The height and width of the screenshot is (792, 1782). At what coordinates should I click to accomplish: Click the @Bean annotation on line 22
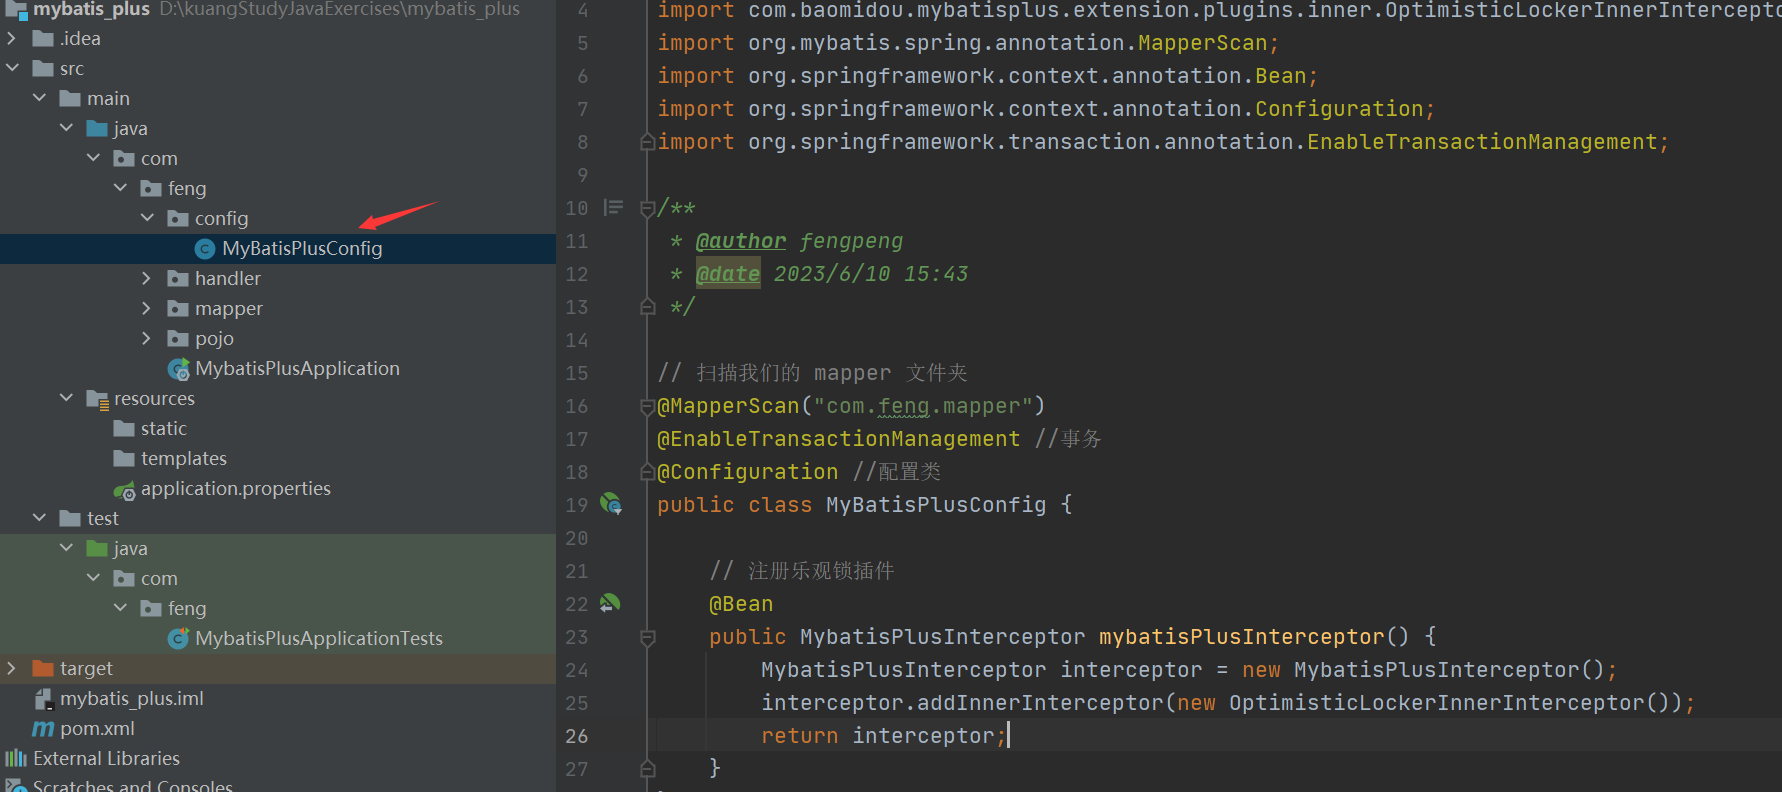point(741,604)
